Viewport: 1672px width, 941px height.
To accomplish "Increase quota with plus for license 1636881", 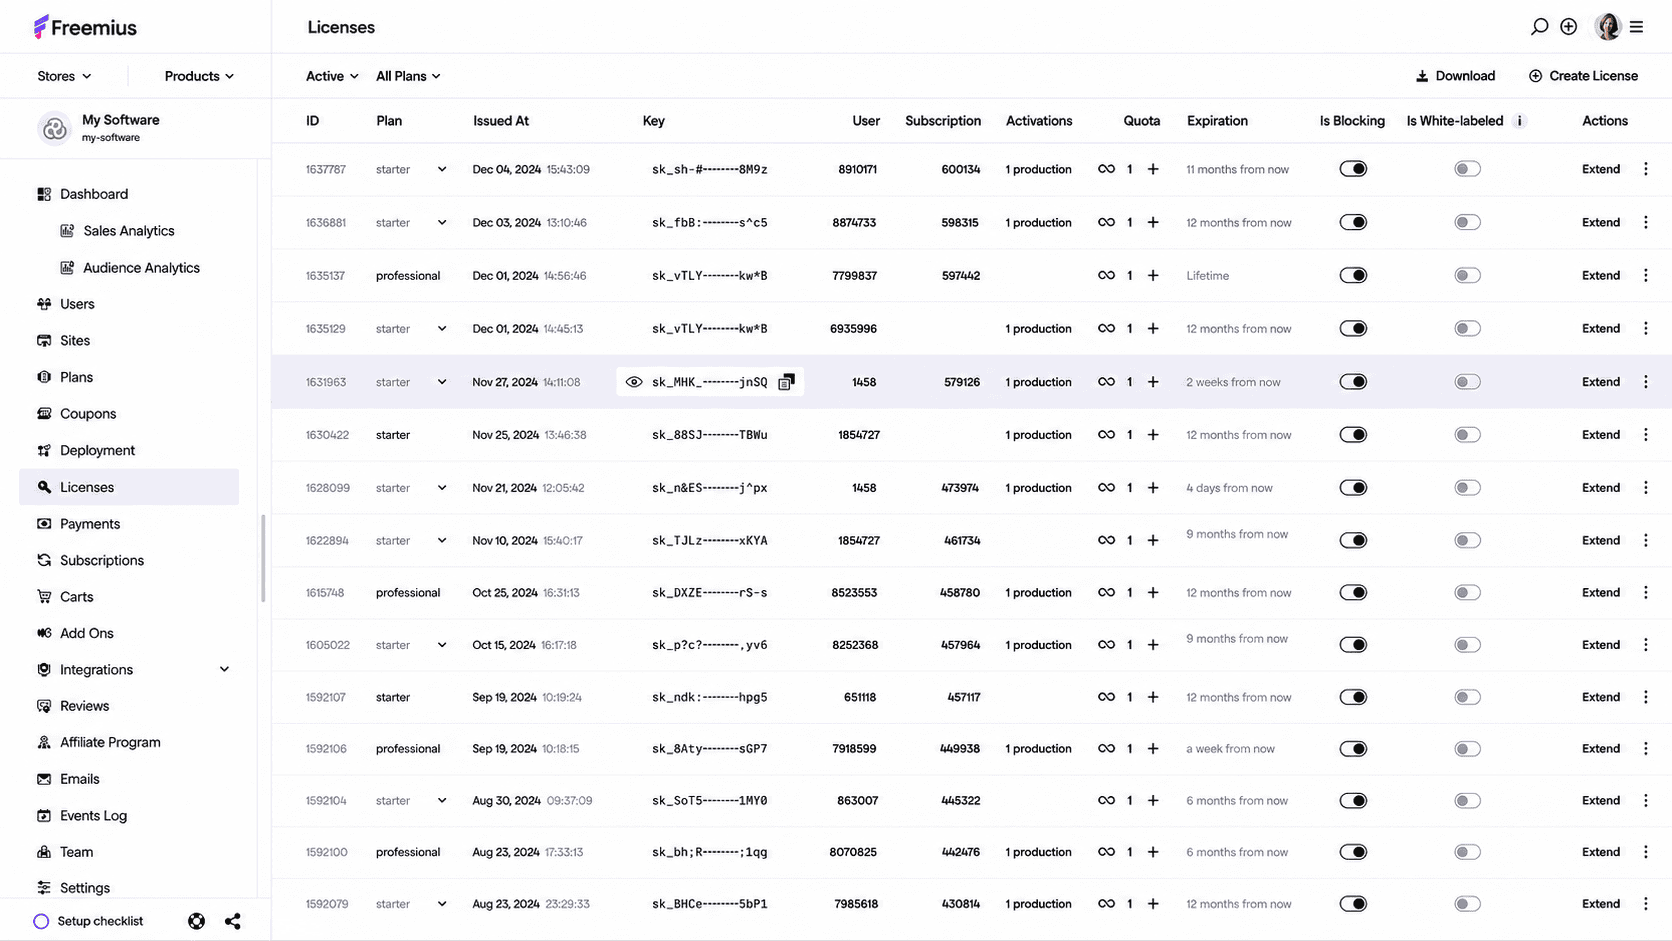I will [1153, 222].
